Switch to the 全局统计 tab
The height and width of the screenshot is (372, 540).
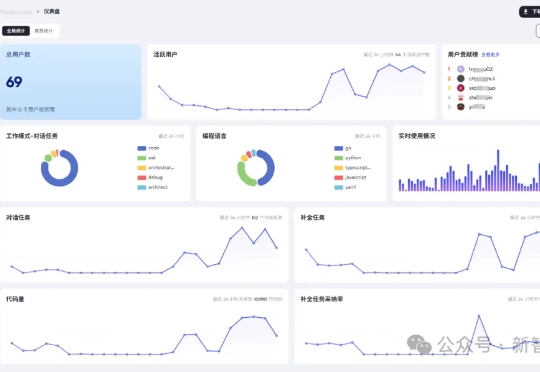(x=16, y=31)
